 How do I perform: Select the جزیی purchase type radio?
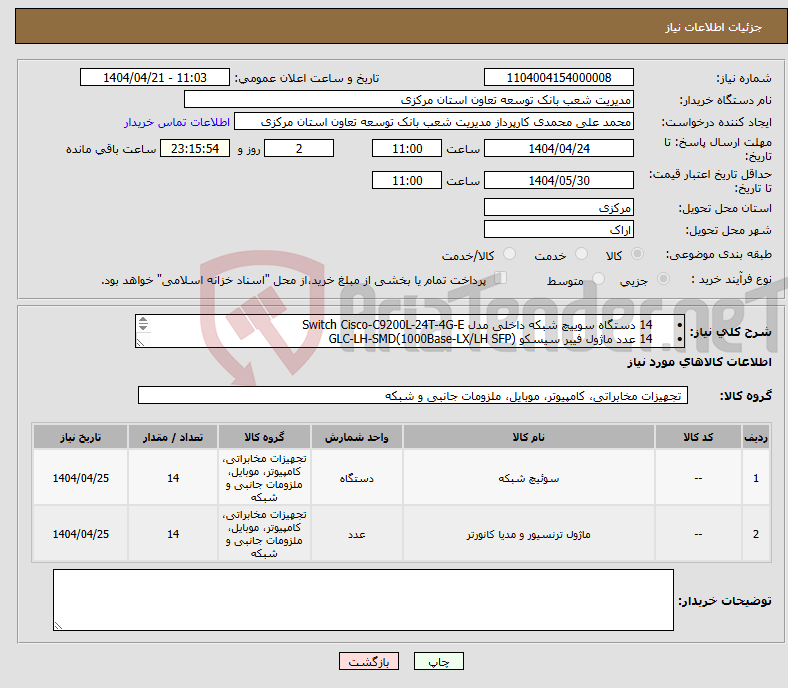[x=663, y=278]
